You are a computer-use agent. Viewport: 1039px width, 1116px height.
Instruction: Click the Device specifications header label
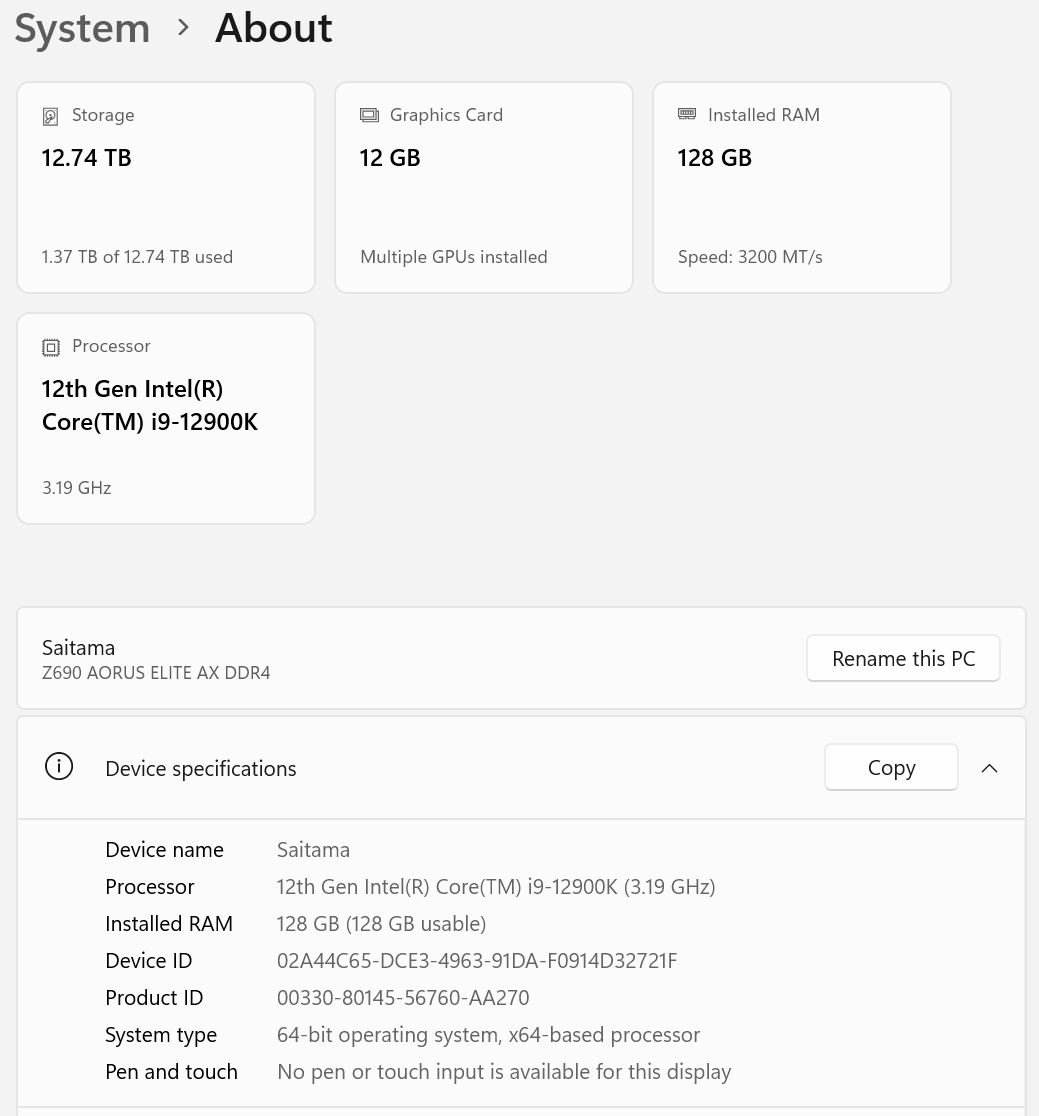click(x=201, y=768)
